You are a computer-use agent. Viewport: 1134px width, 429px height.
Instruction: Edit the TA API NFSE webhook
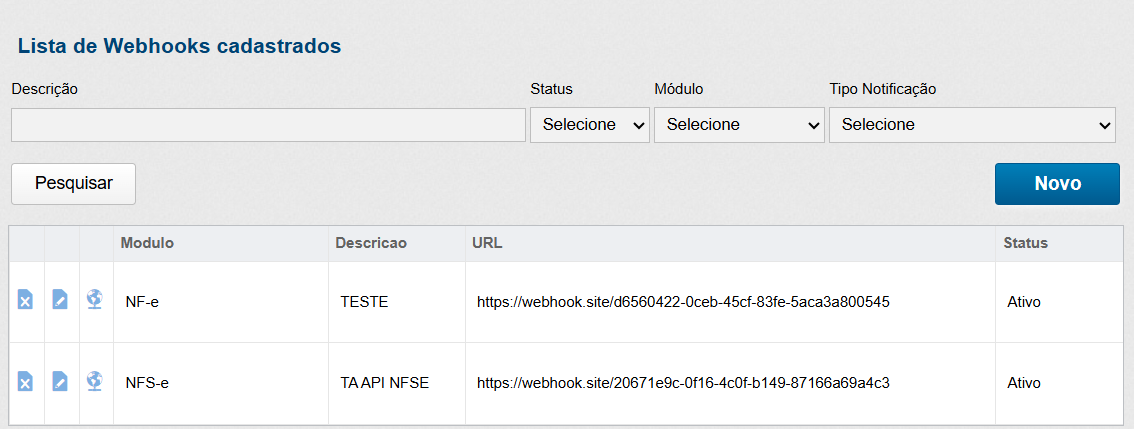click(x=60, y=381)
